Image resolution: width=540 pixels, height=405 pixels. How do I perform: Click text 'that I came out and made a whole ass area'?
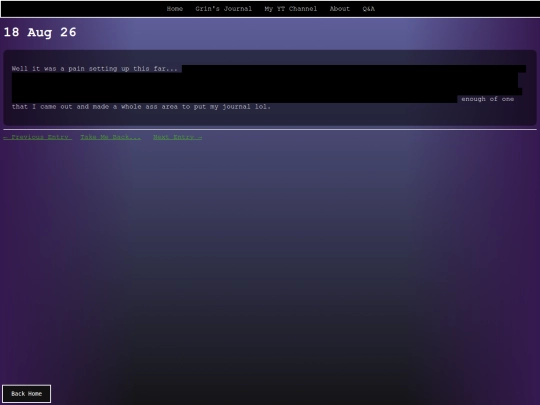(x=95, y=107)
